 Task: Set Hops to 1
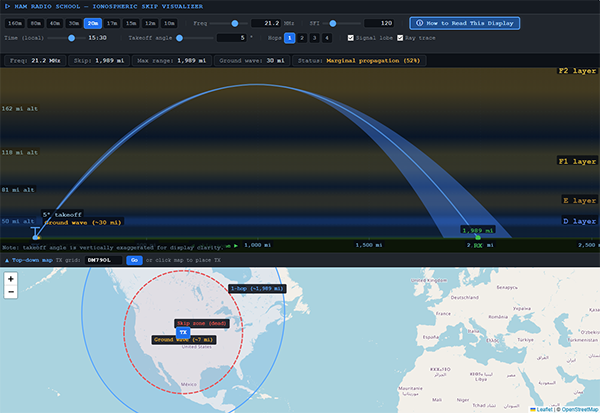(290, 38)
